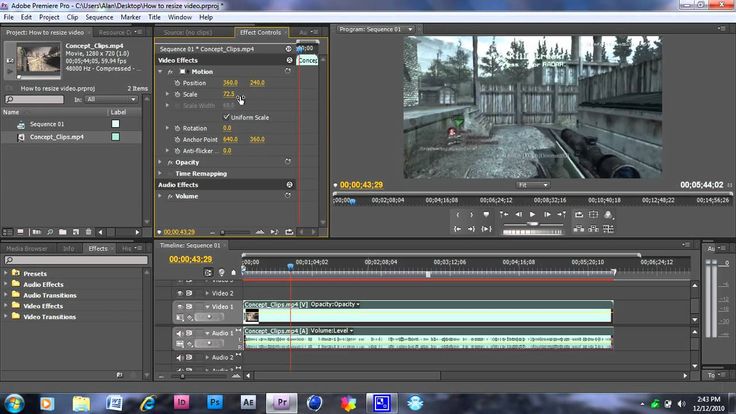The image size is (736, 414).
Task: Expand the Opacity effect
Action: [x=161, y=162]
